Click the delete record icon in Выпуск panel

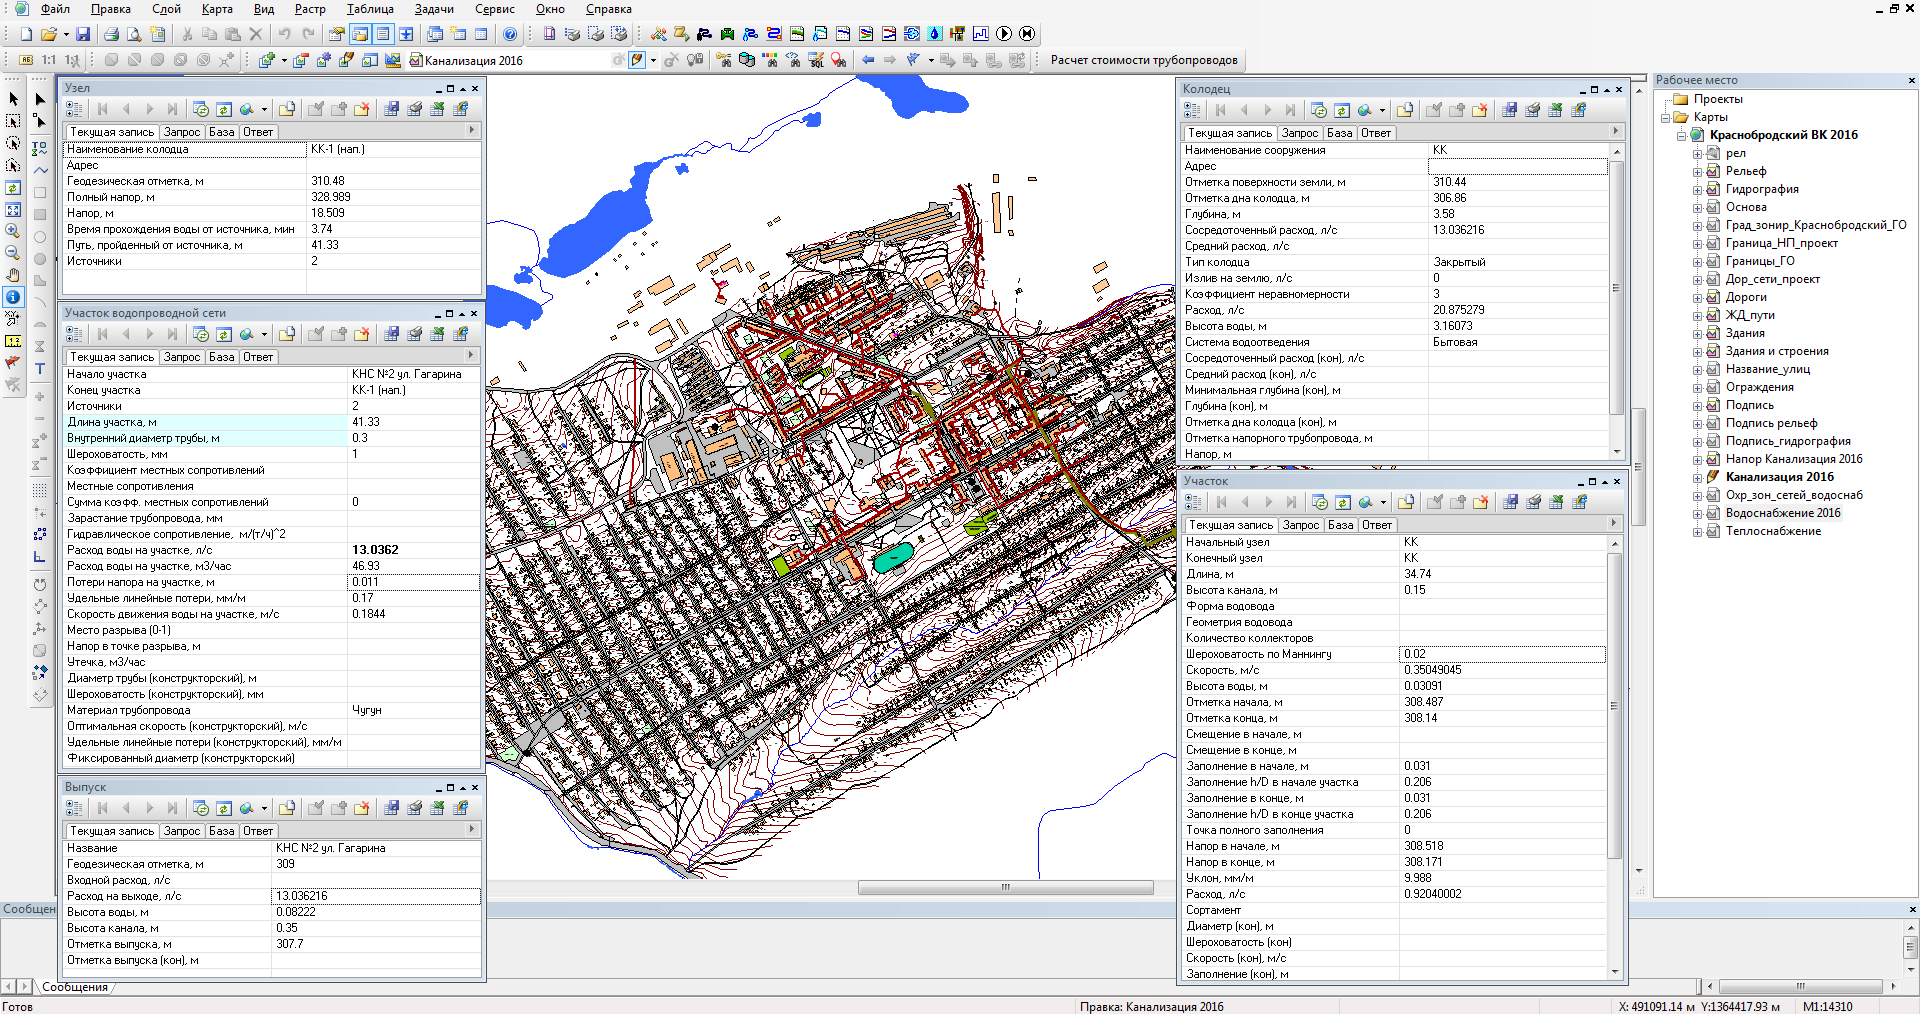361,808
